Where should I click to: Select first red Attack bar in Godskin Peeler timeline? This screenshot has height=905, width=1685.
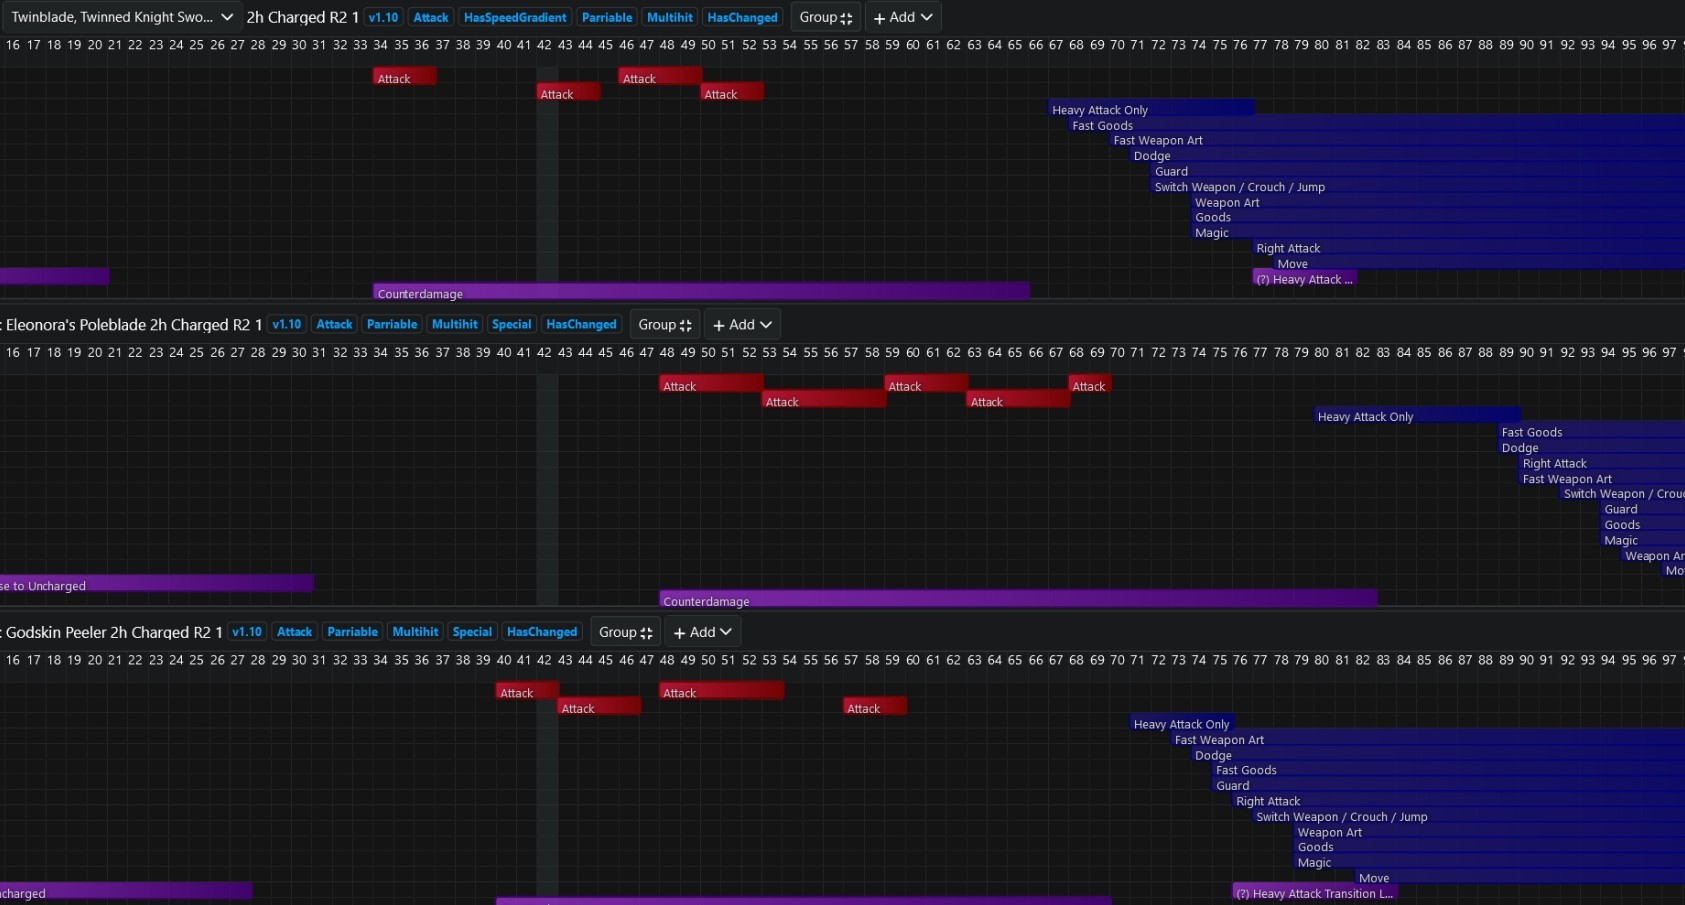526,692
